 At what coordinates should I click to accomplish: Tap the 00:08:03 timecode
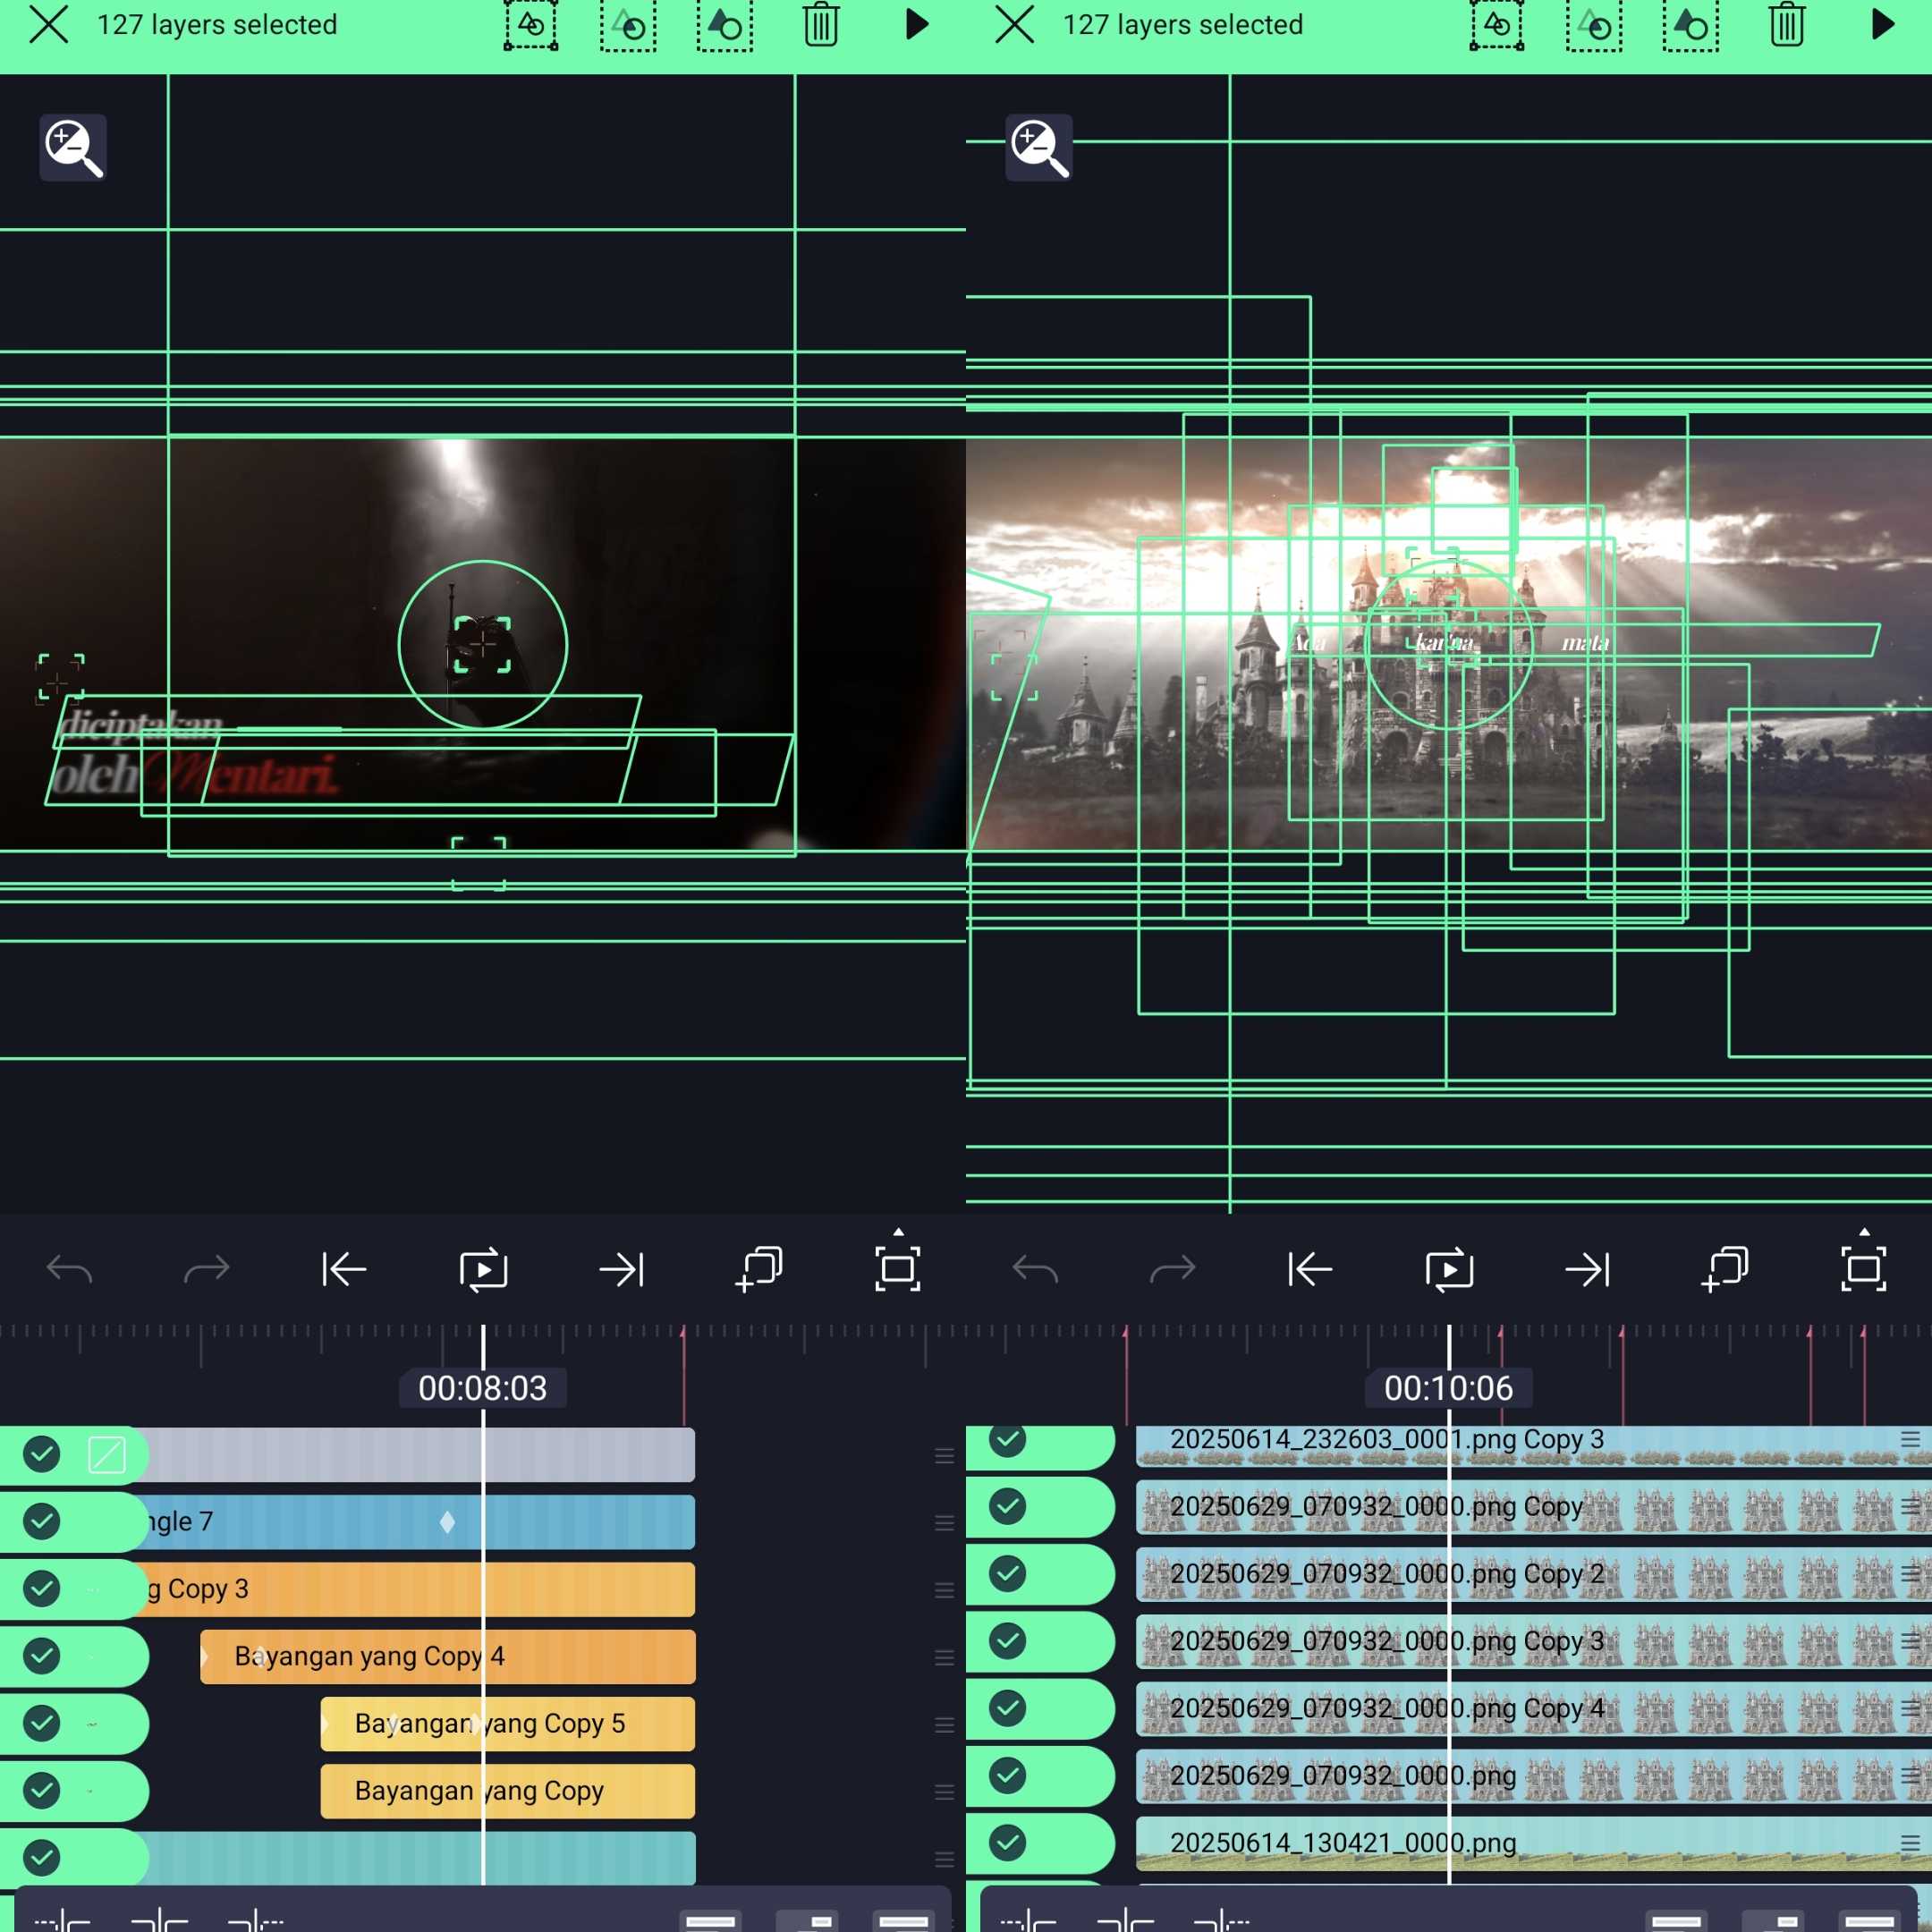[483, 1388]
